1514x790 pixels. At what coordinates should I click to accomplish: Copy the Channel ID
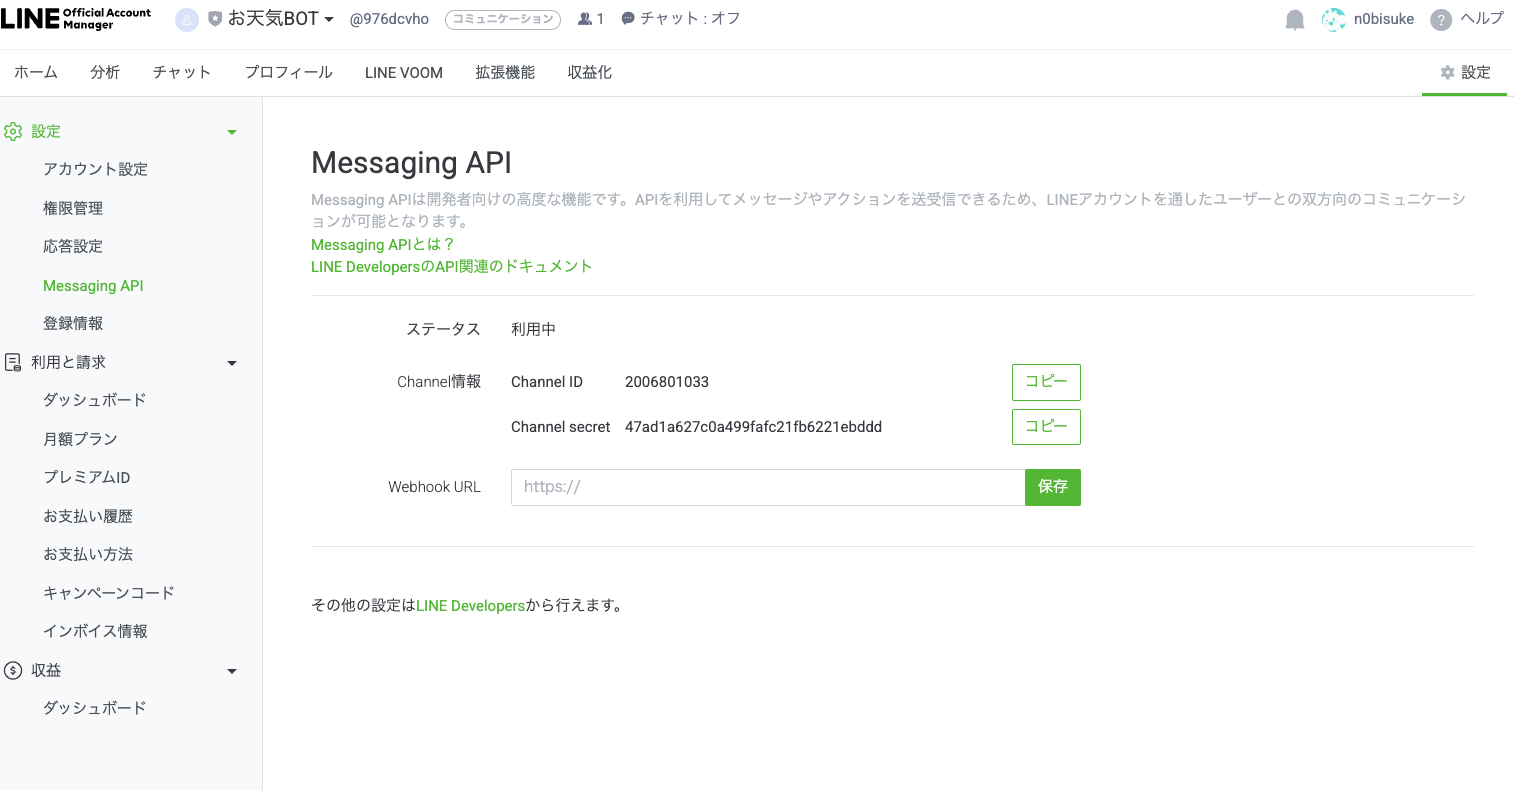[x=1046, y=382]
